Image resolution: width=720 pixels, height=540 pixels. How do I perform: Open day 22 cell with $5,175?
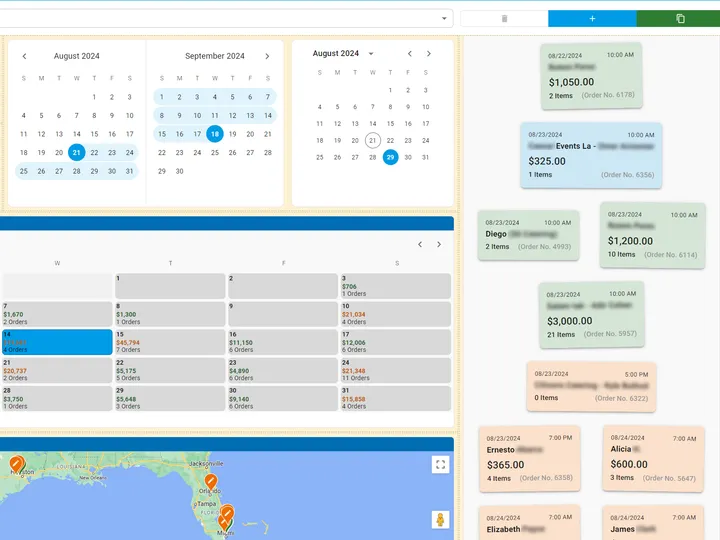point(170,370)
